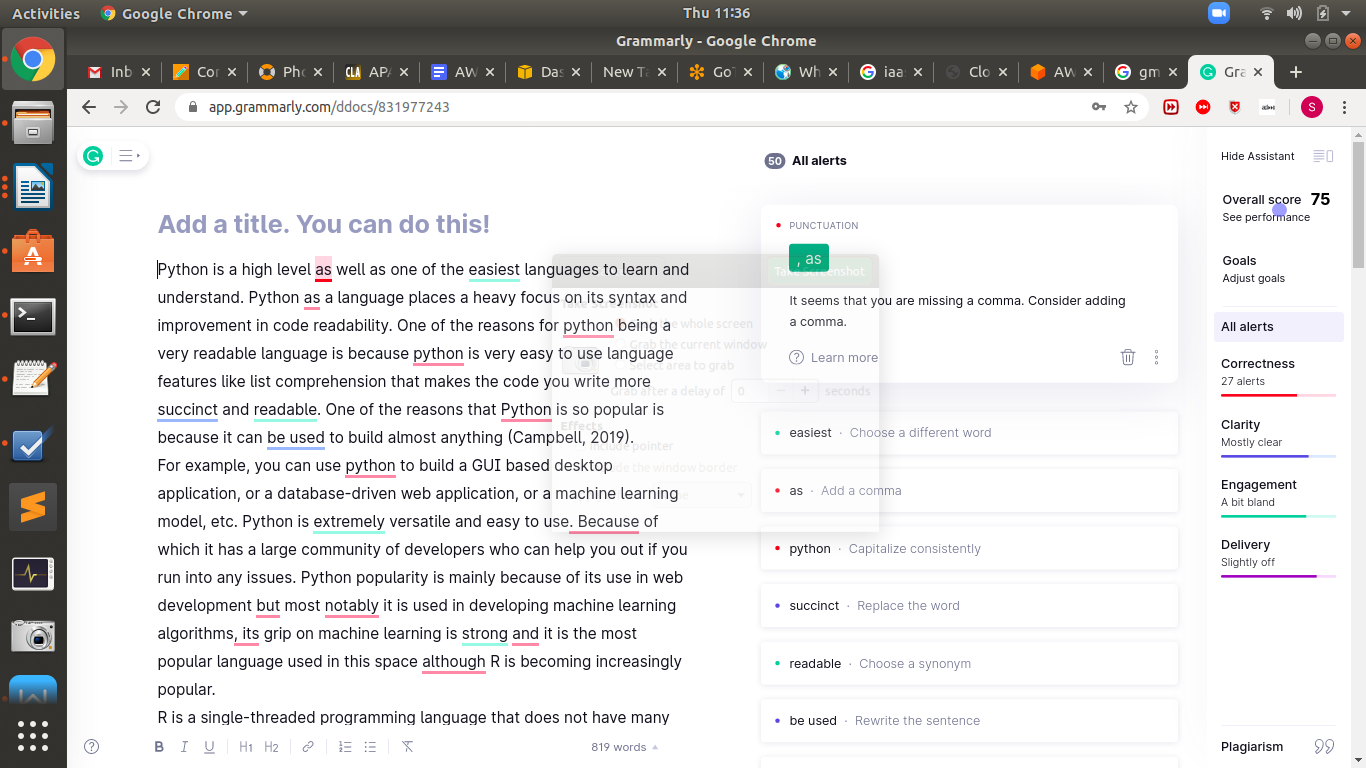This screenshot has width=1366, height=768.
Task: Create a bulleted list
Action: 370,746
